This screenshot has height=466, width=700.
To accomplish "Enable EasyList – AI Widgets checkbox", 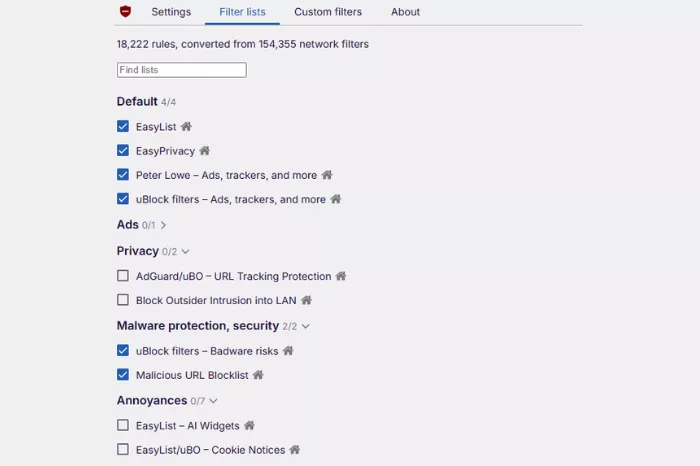I will [x=123, y=425].
